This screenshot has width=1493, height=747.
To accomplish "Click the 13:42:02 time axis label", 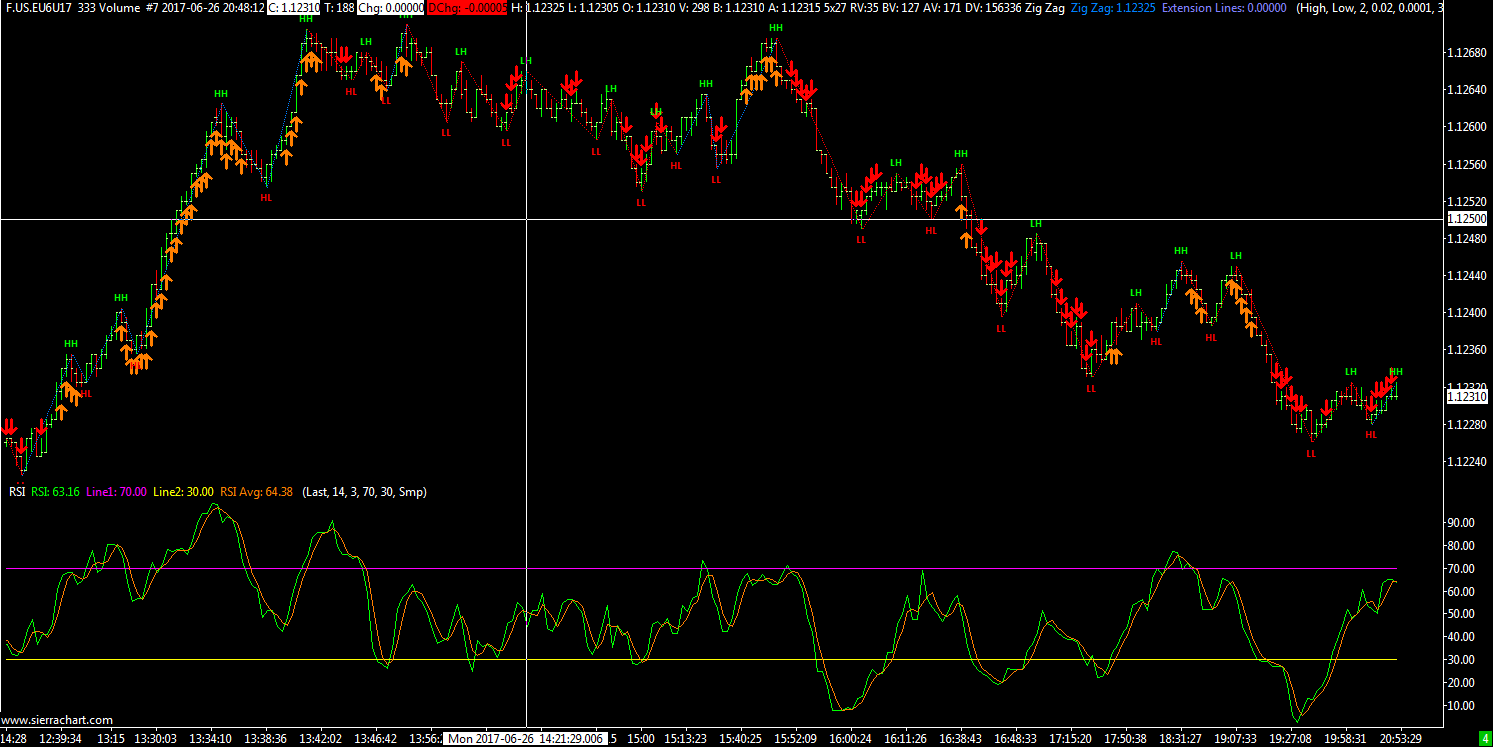I will coord(321,738).
